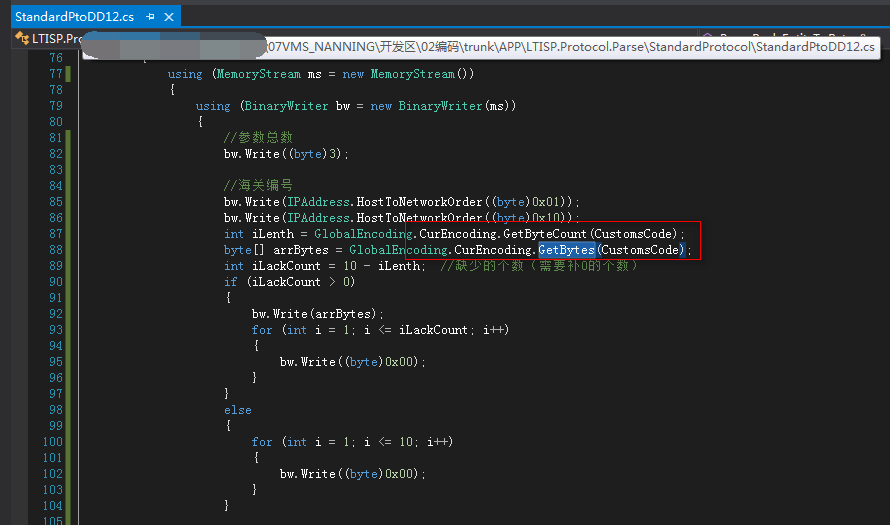Click bw.Write((byte)0x00) on line 95
The height and width of the screenshot is (525, 890).
click(x=352, y=362)
